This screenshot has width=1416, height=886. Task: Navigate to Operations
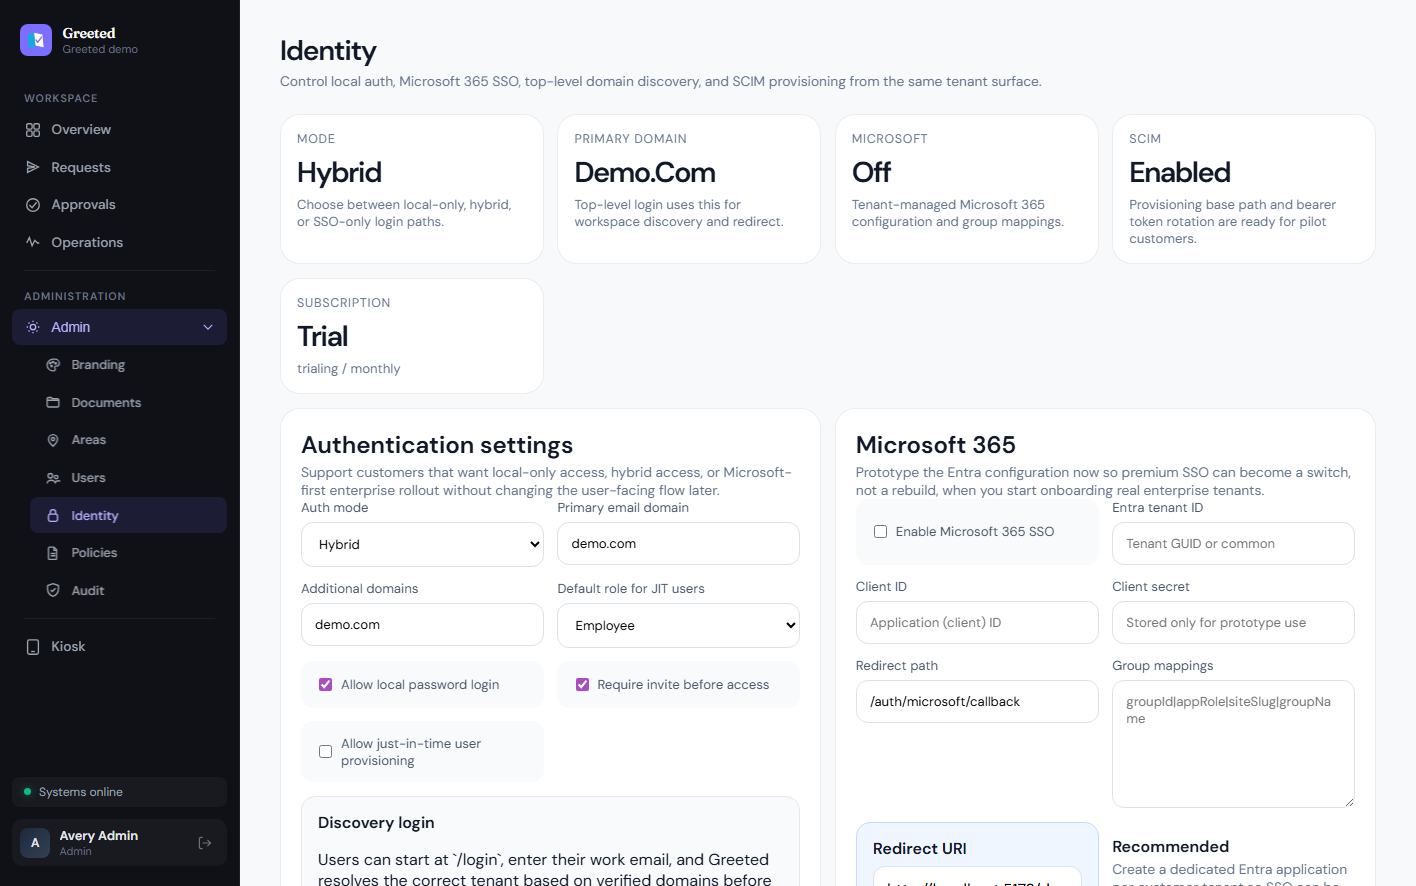click(x=119, y=242)
